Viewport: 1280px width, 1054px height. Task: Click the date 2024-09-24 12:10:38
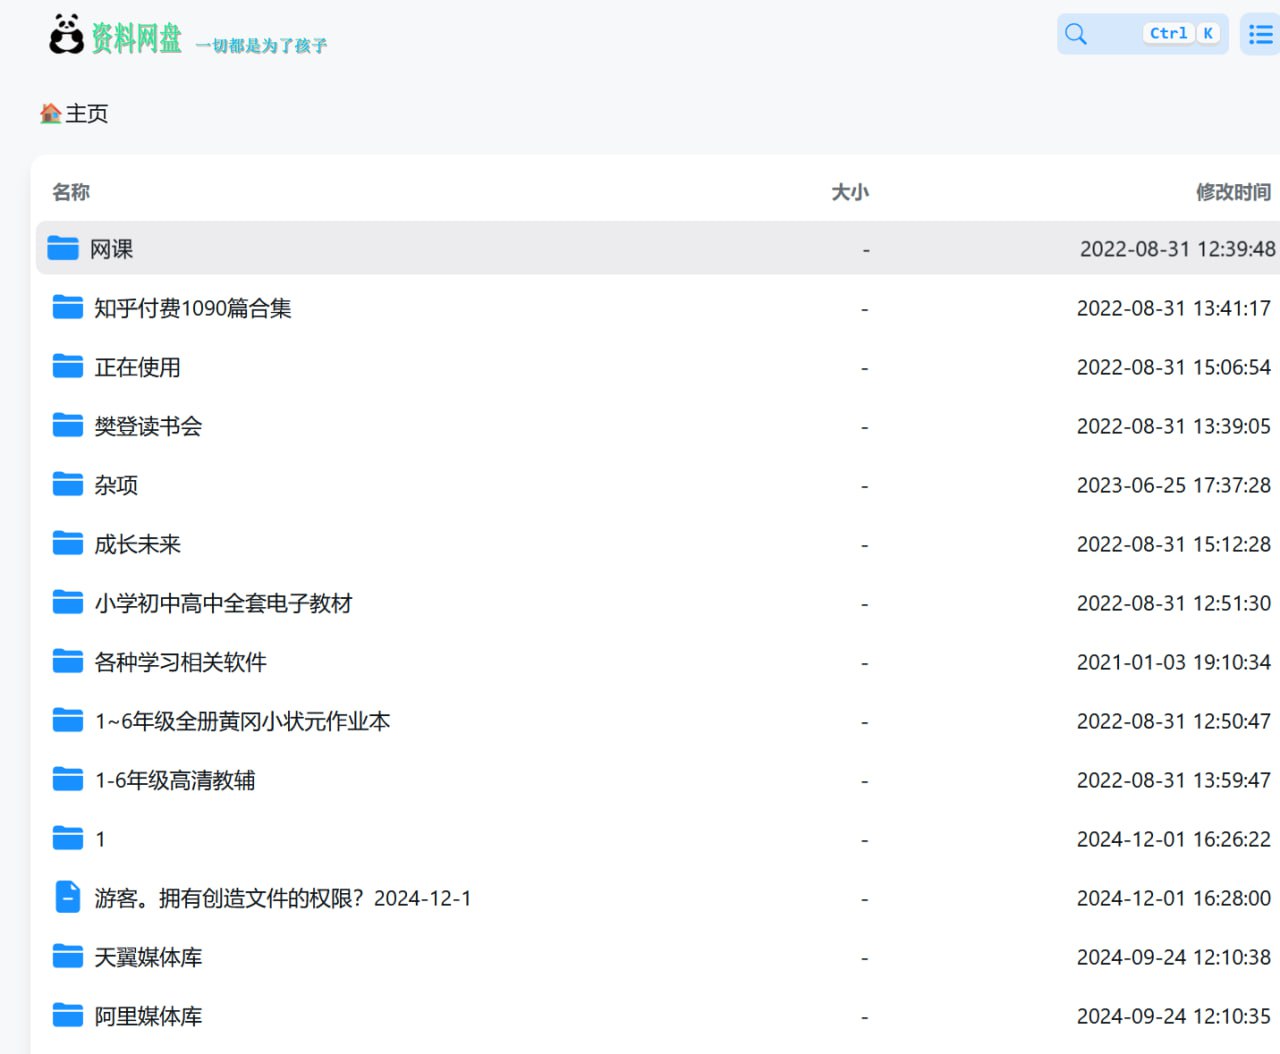click(1173, 957)
